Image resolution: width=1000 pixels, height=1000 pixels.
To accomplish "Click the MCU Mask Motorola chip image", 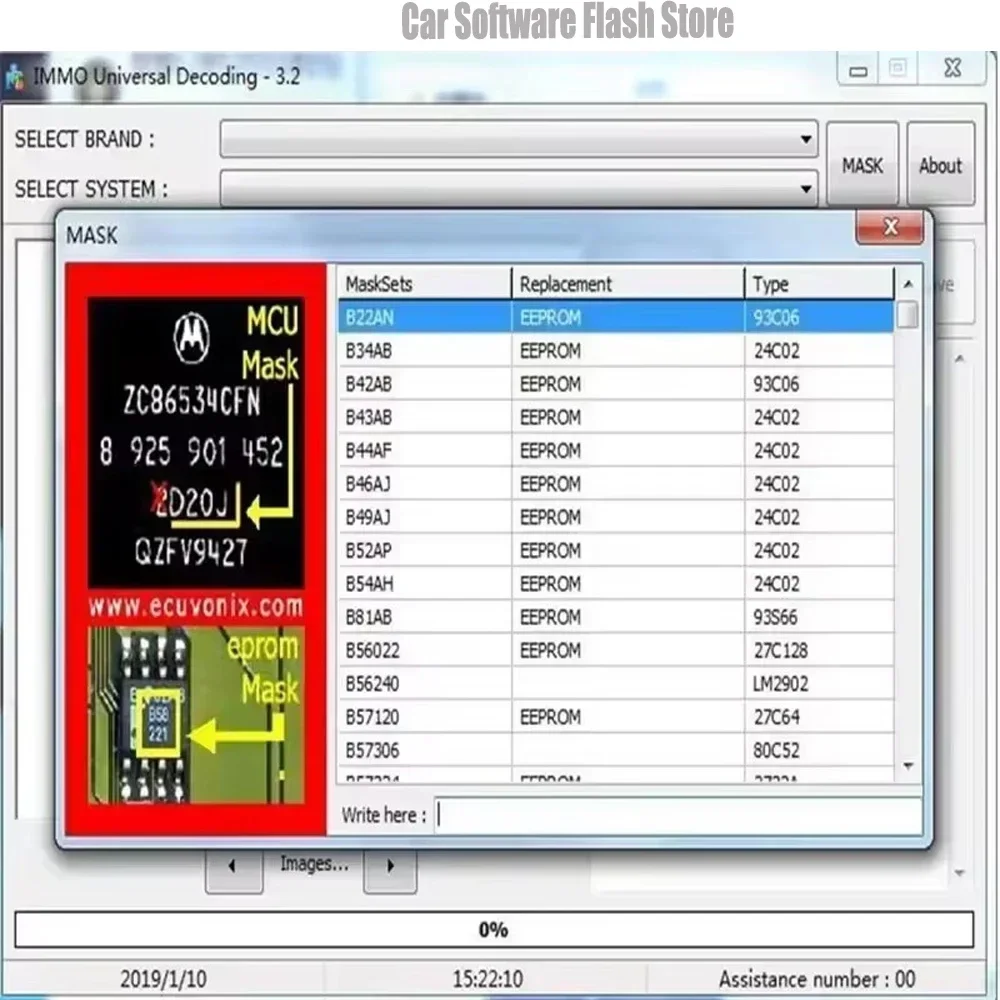I will tap(196, 441).
